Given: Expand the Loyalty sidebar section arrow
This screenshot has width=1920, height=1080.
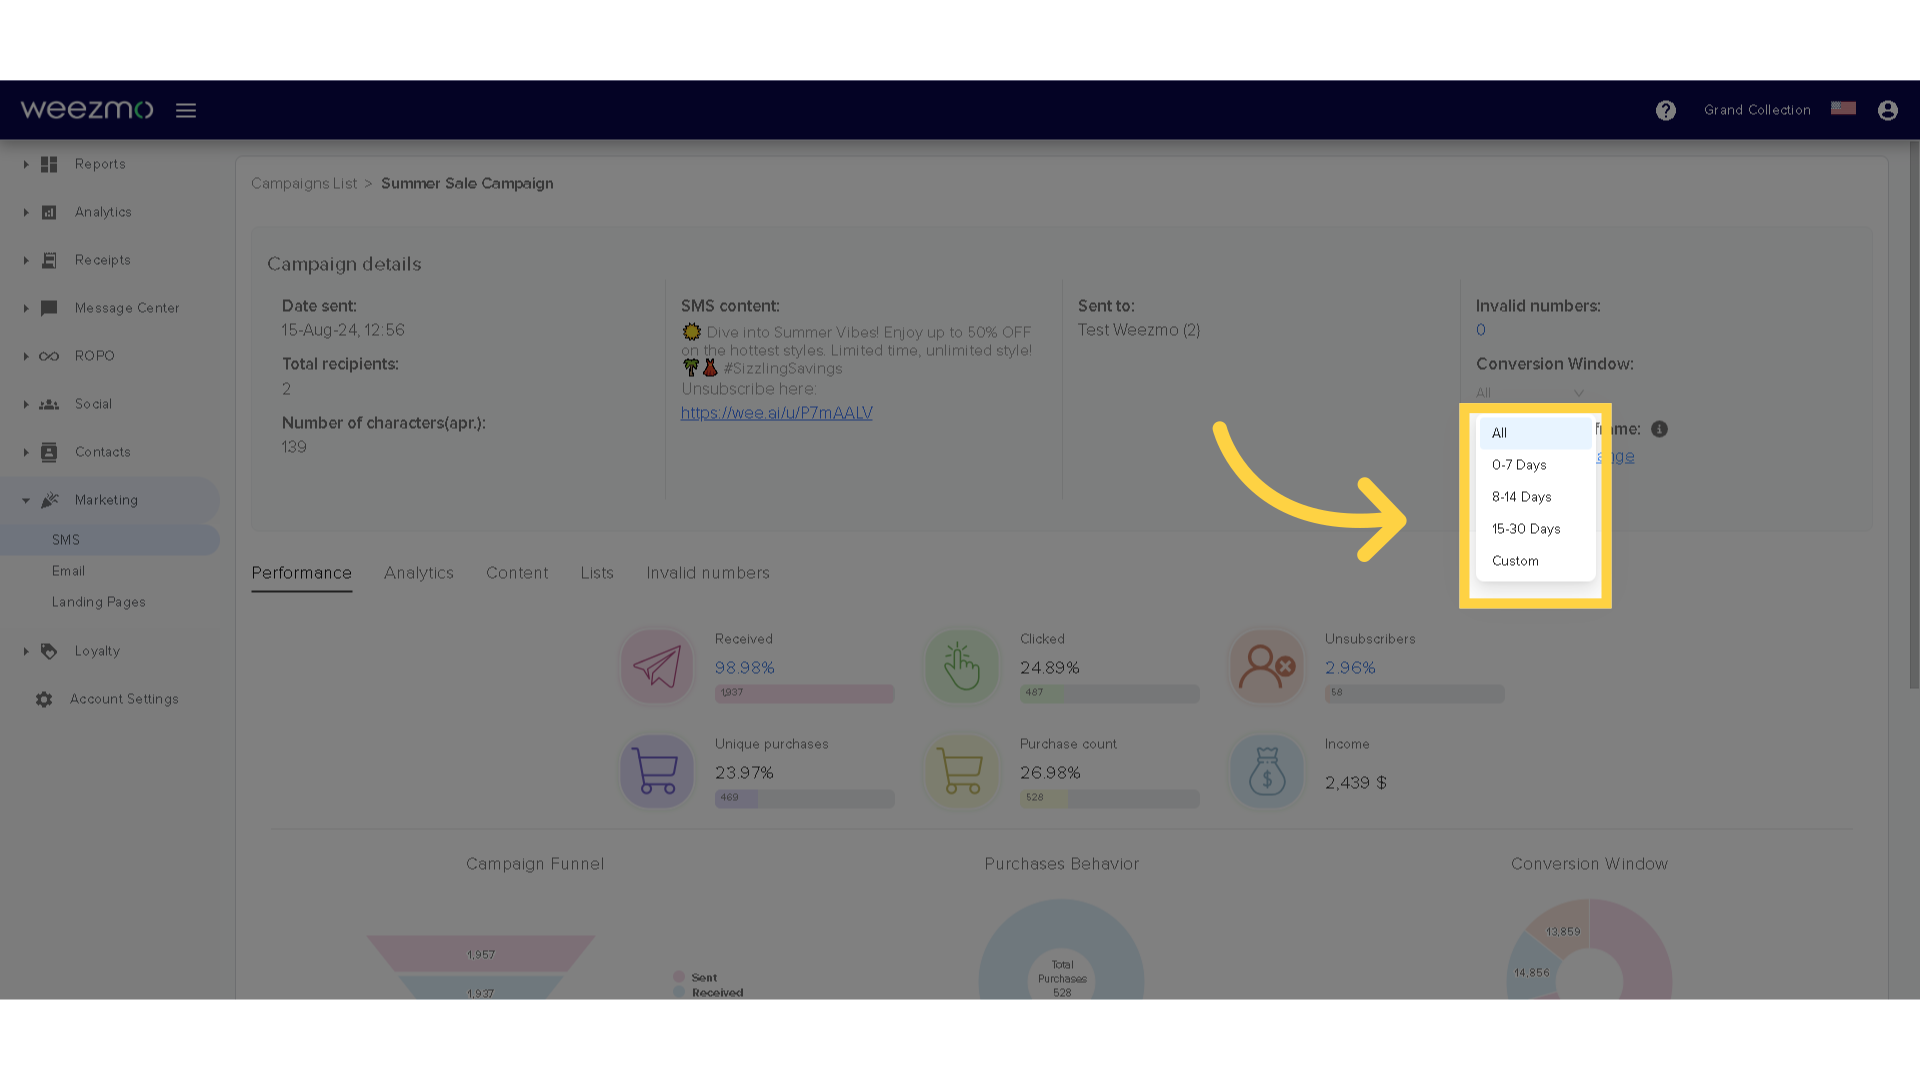Looking at the screenshot, I should [x=26, y=651].
